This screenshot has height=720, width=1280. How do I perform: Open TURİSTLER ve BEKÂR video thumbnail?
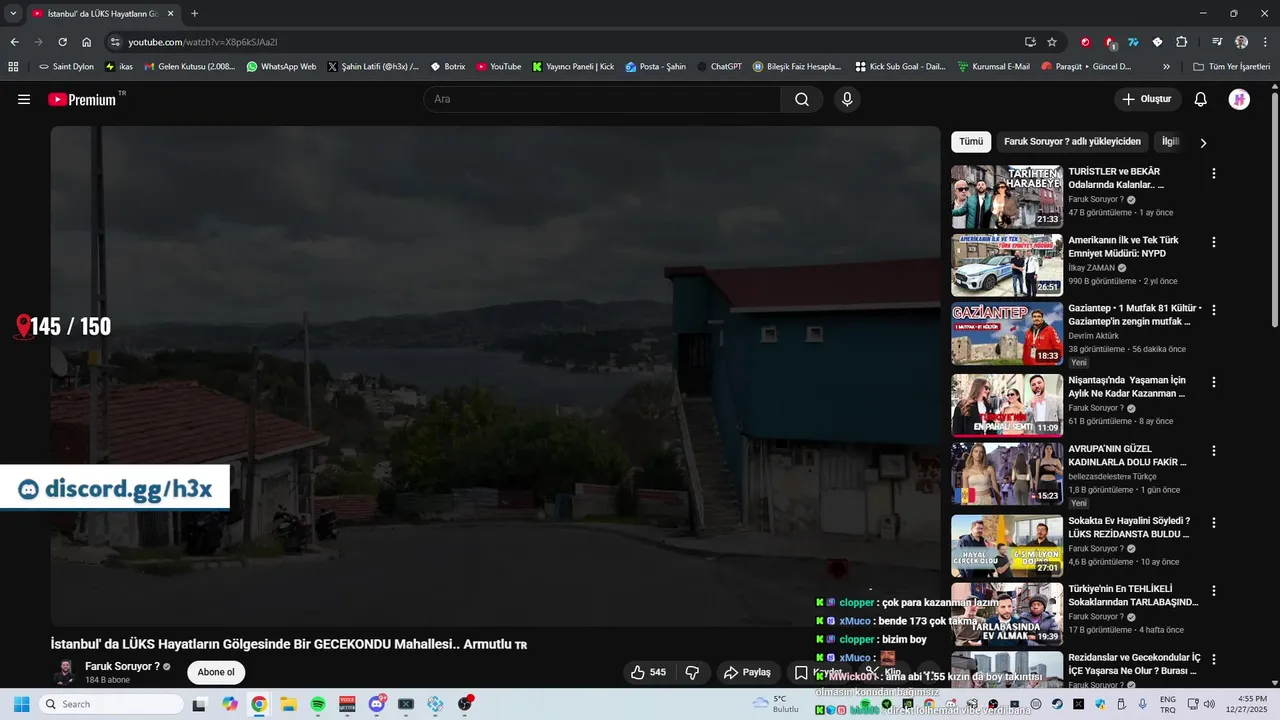tap(1006, 197)
